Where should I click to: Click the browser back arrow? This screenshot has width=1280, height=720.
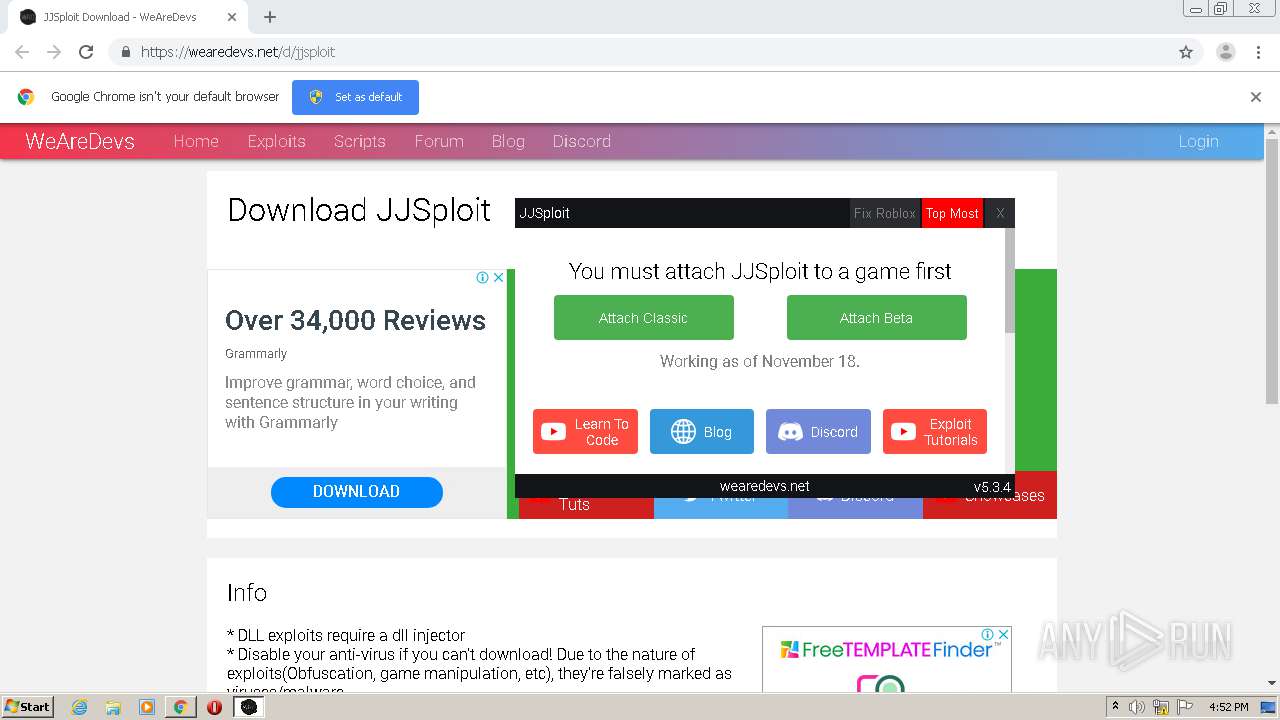pos(22,52)
